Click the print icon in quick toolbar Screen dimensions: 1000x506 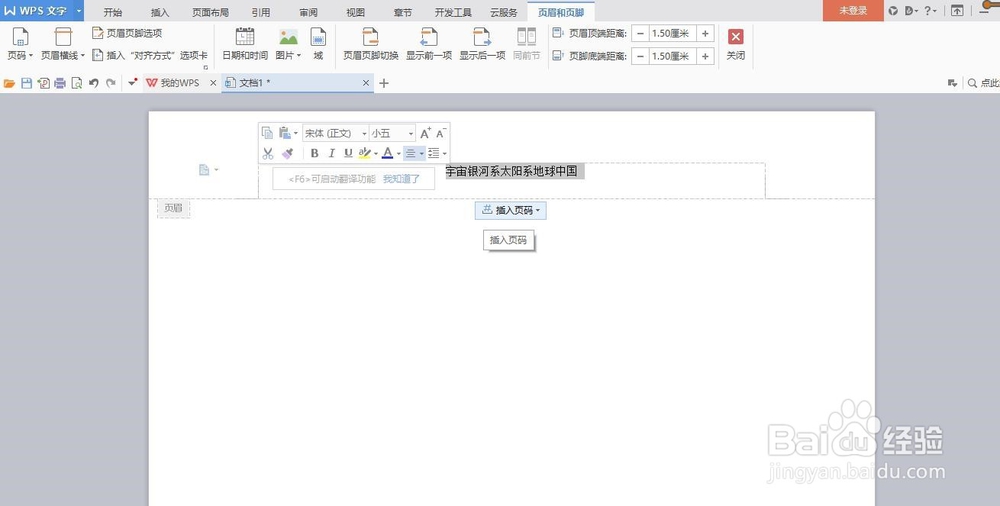(x=60, y=83)
